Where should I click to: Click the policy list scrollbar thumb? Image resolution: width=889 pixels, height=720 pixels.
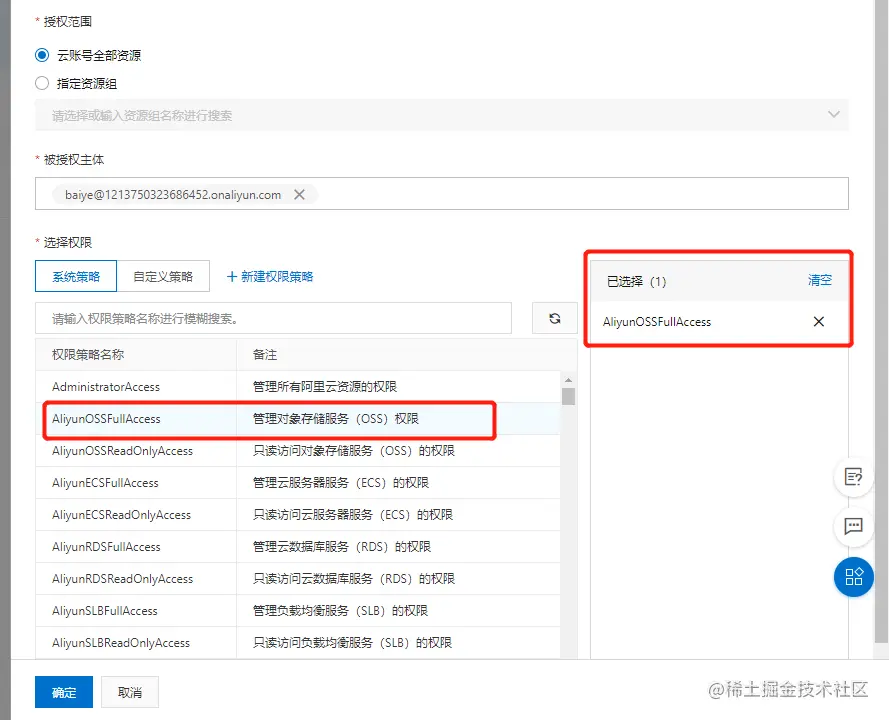pyautogui.click(x=569, y=396)
